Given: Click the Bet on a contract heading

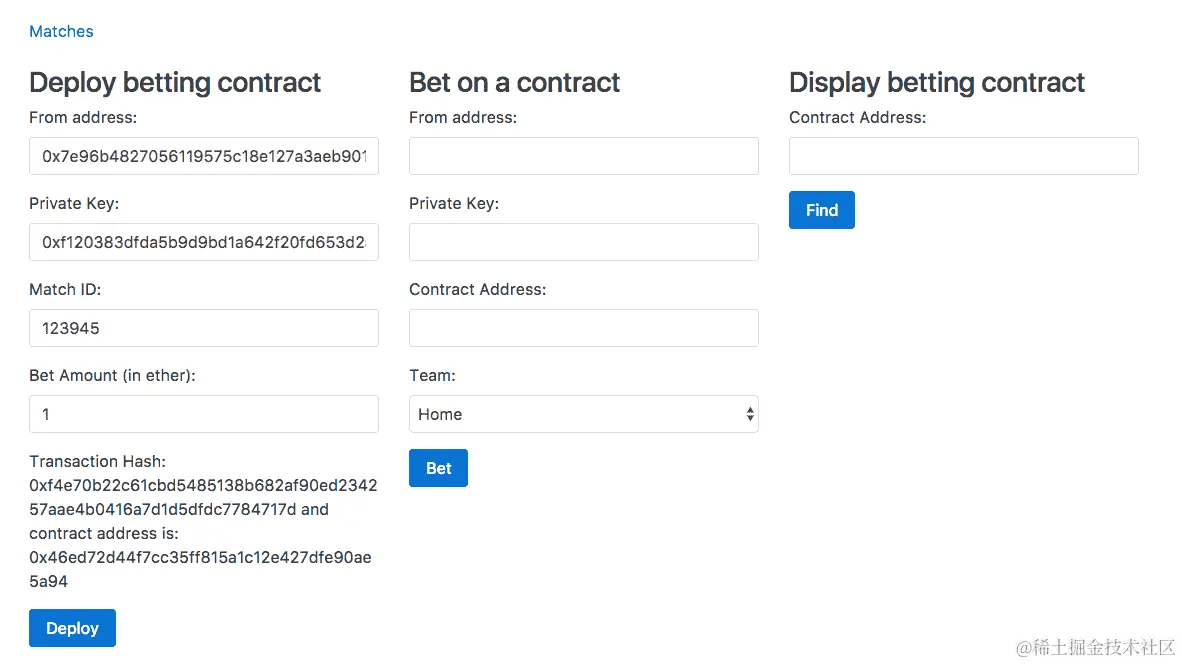Looking at the screenshot, I should [x=514, y=82].
